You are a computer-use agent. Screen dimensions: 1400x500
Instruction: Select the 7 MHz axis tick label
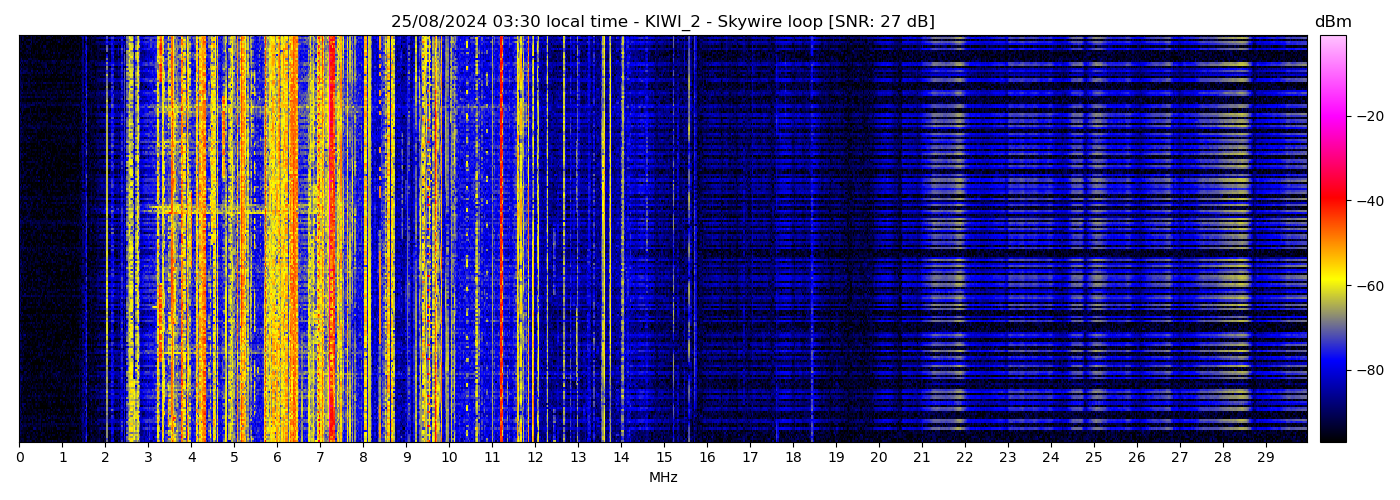pyautogui.click(x=320, y=457)
